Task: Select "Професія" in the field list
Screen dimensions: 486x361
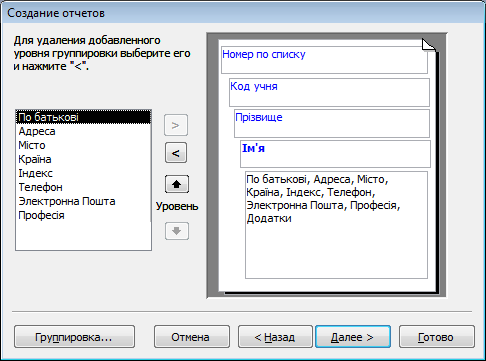Action: [x=83, y=215]
